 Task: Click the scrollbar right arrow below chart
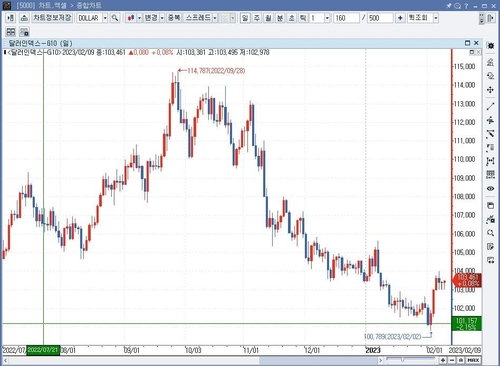coord(380,360)
